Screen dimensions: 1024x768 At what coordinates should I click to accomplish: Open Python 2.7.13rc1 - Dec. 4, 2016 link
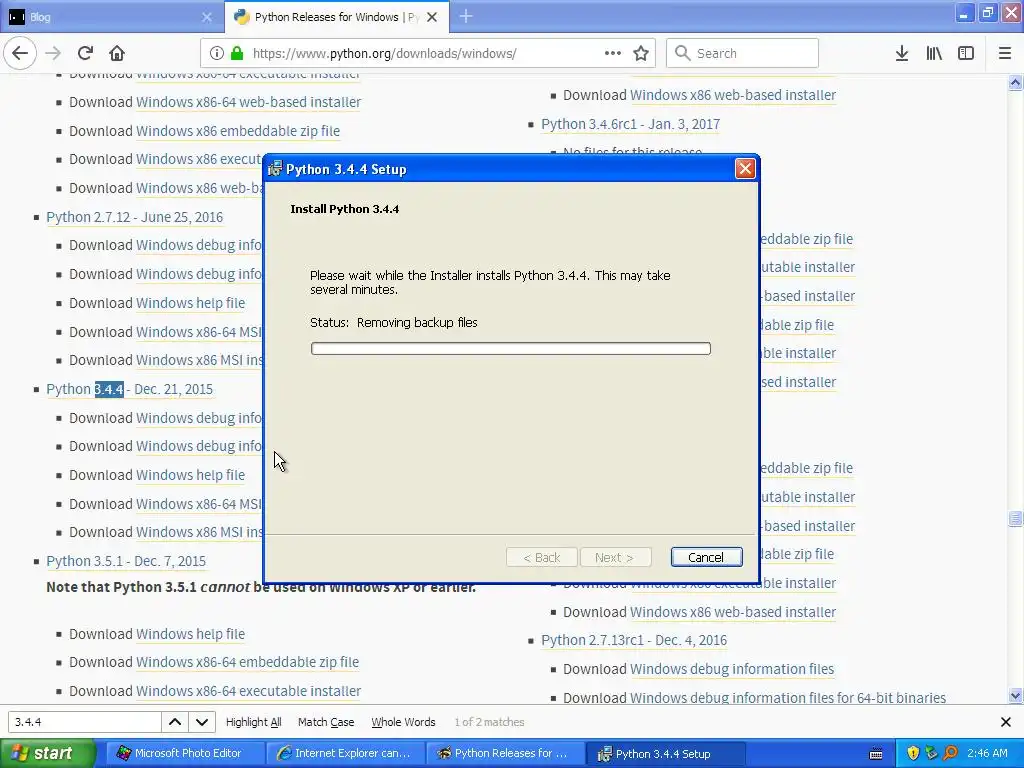pyautogui.click(x=633, y=640)
